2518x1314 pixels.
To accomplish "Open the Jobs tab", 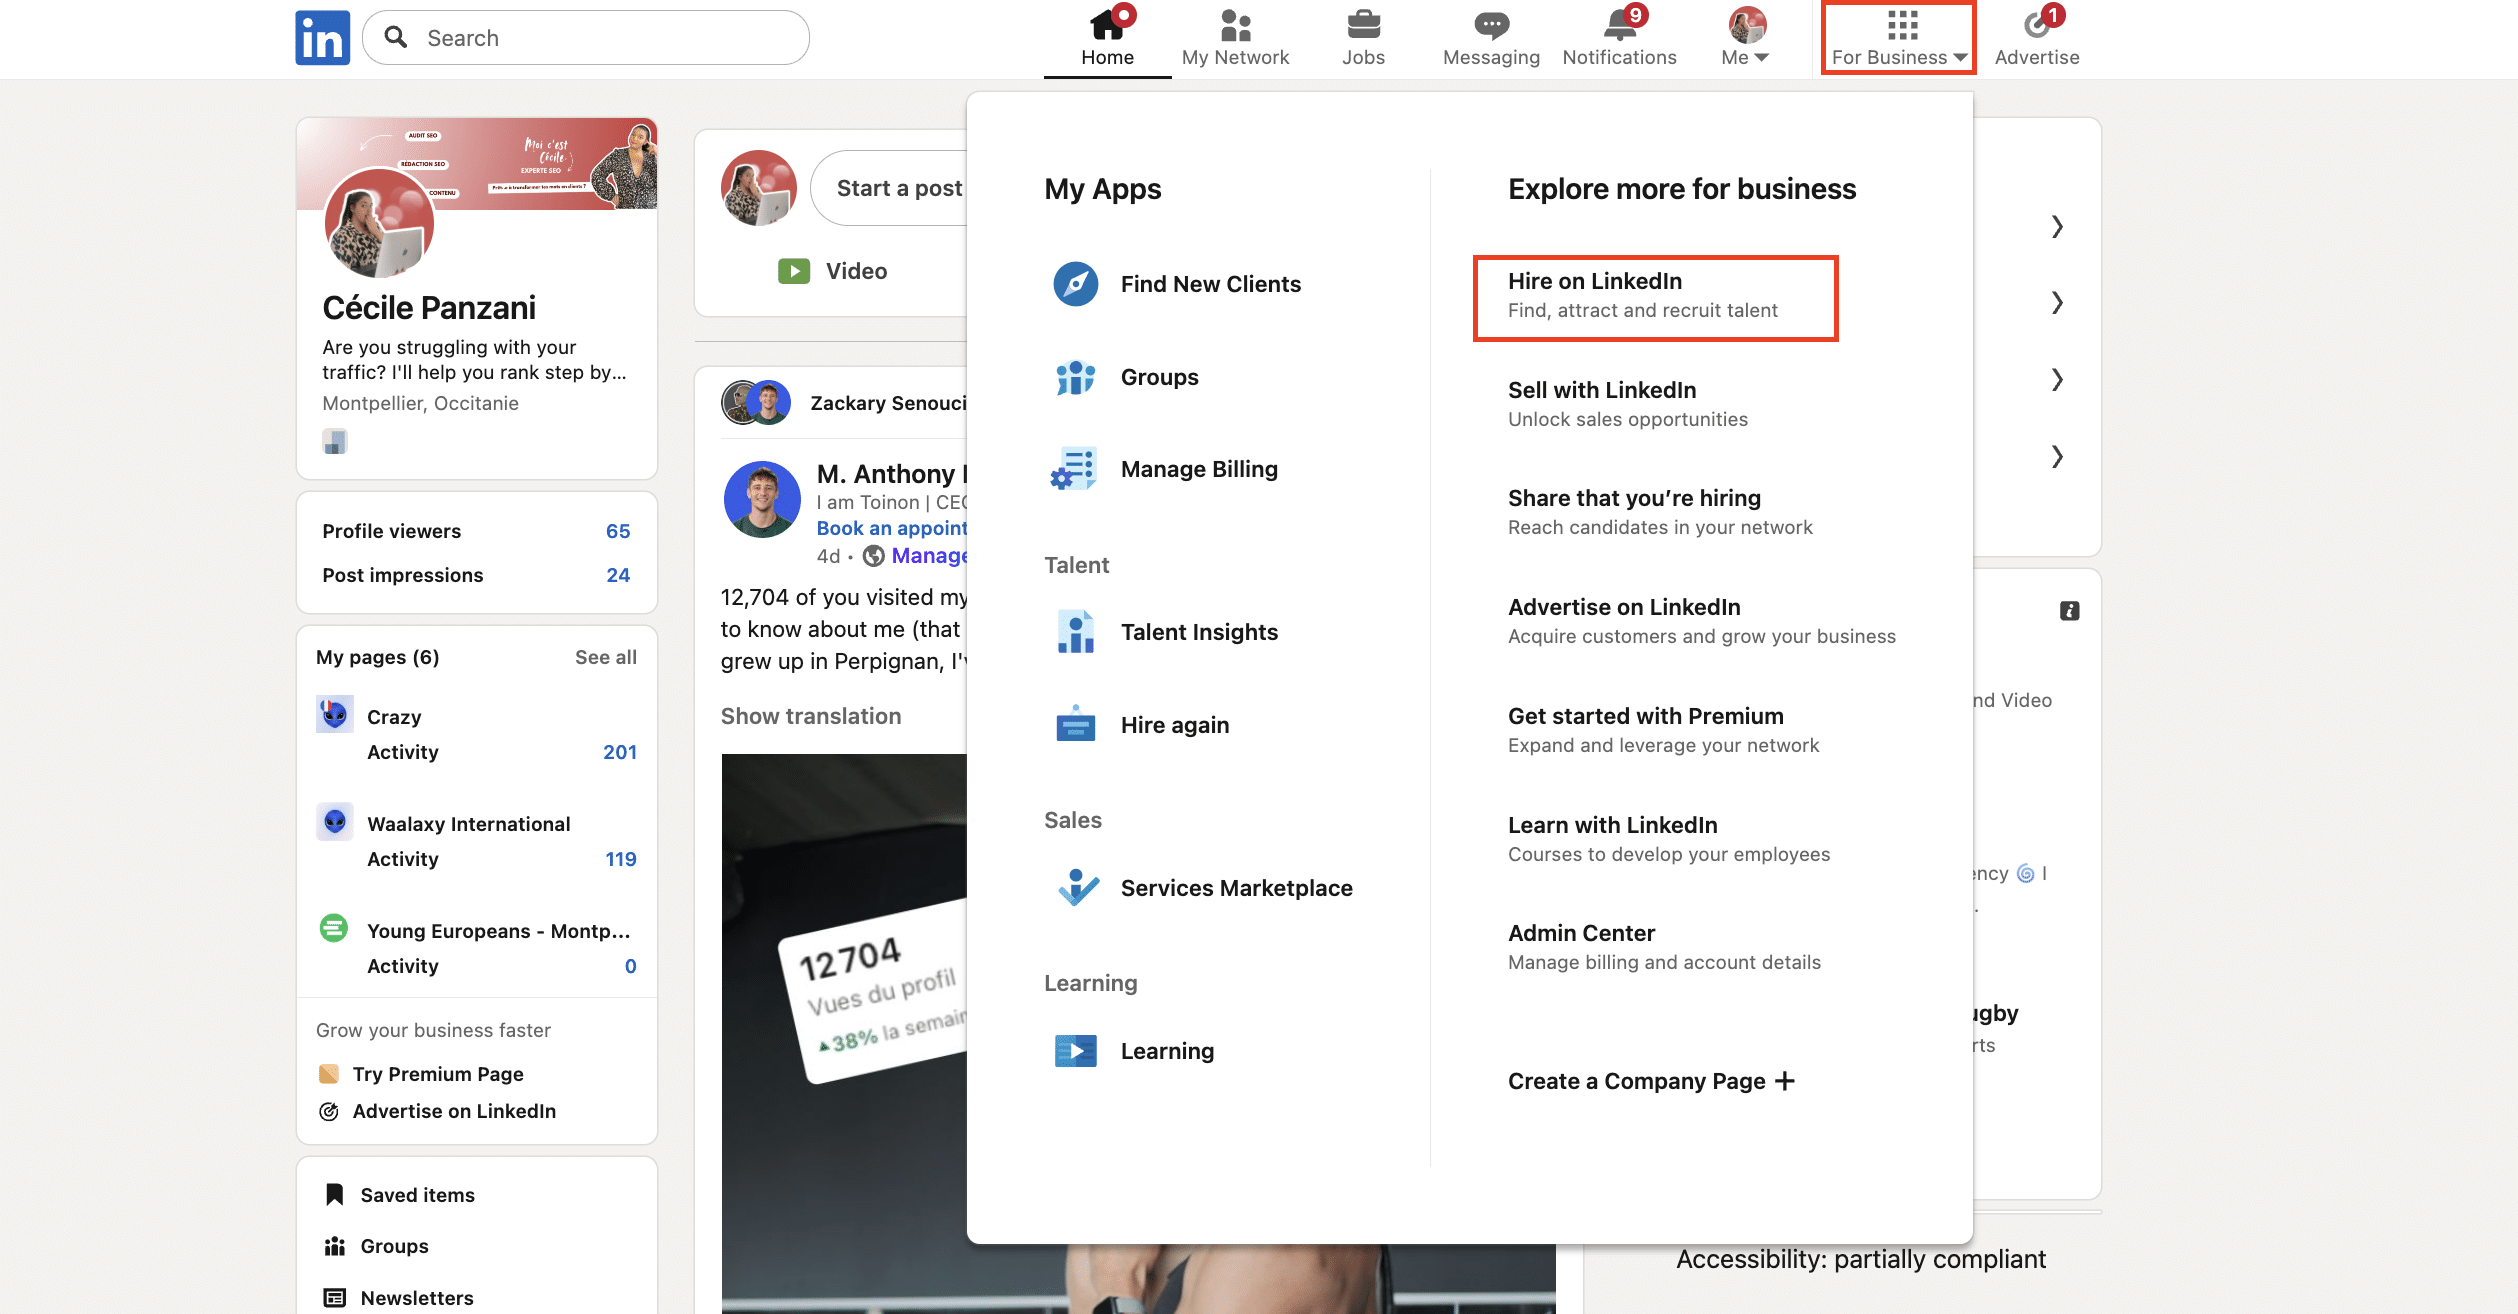I will (1362, 37).
